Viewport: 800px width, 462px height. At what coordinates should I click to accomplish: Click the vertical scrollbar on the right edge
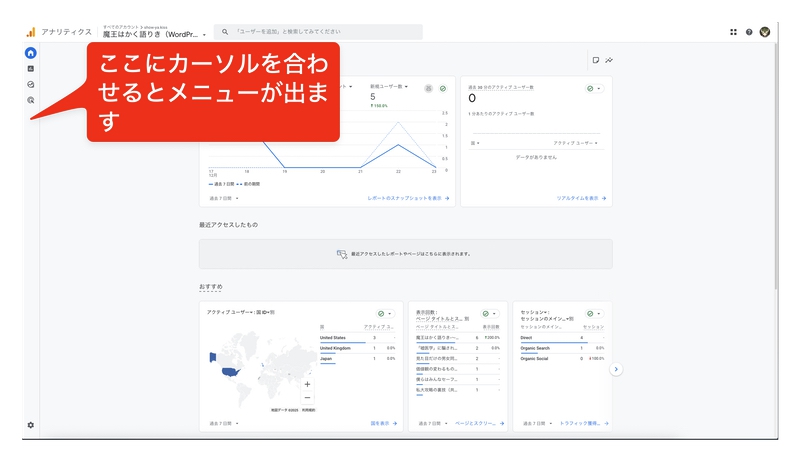(776, 166)
